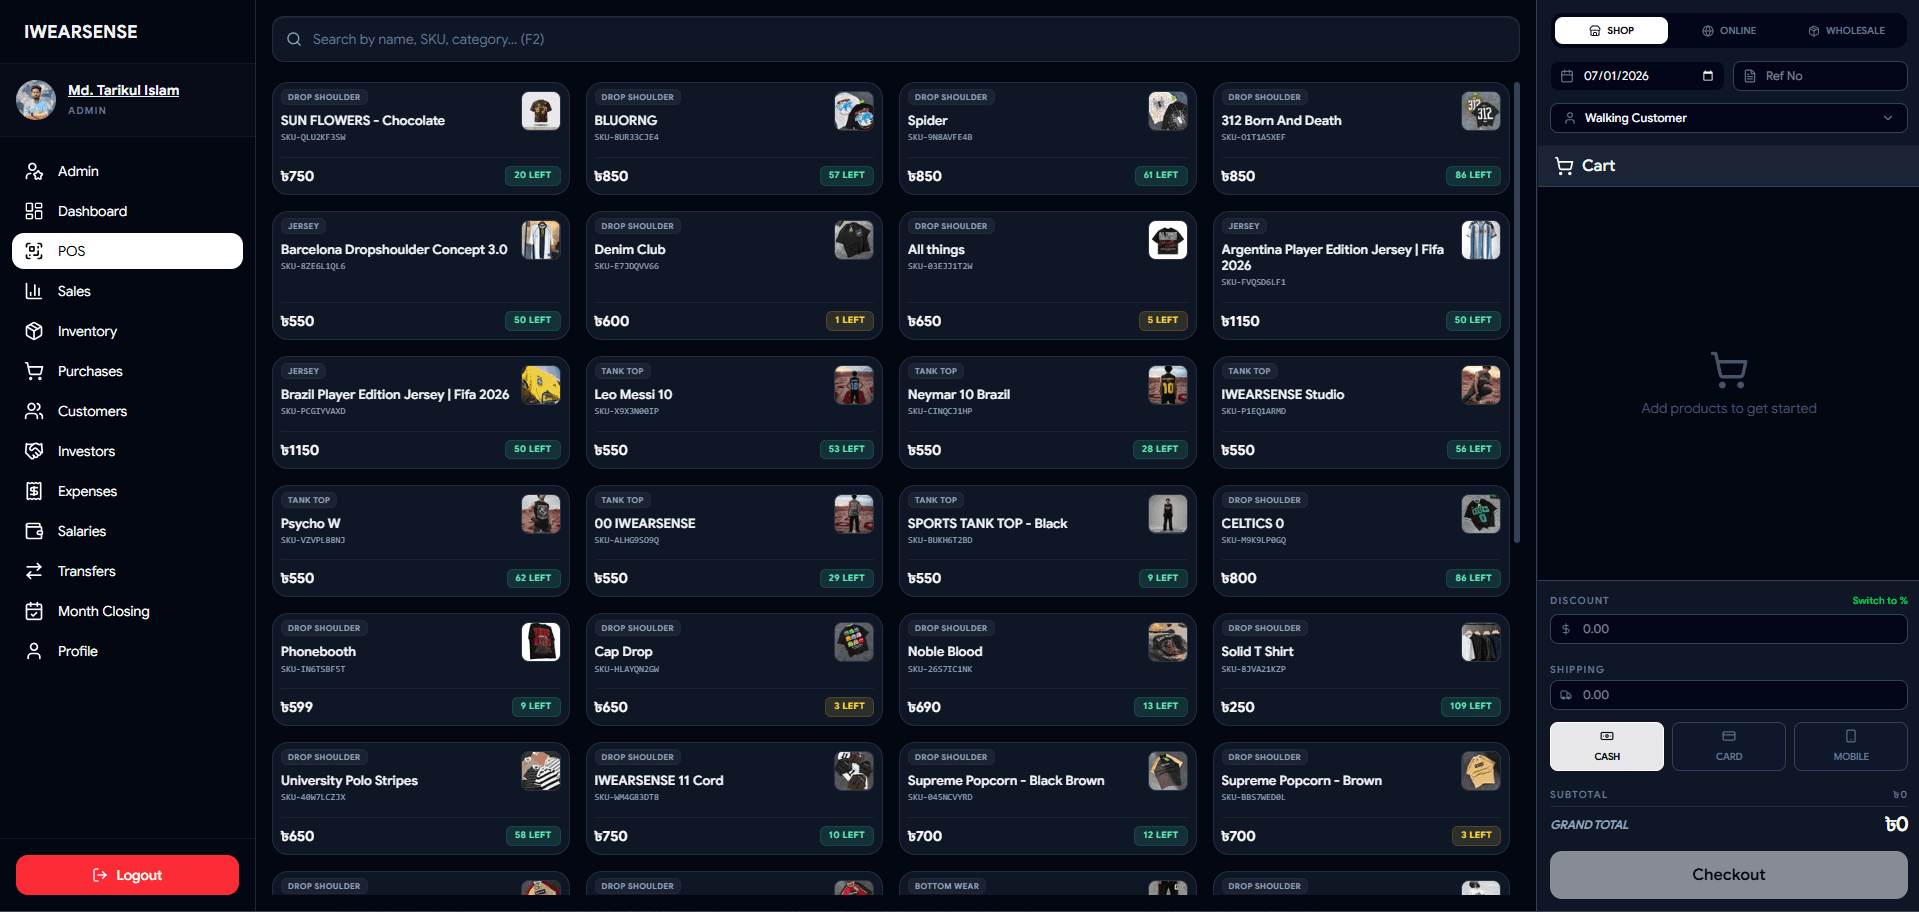Open the Sales menu item
1919x912 pixels.
(127, 291)
